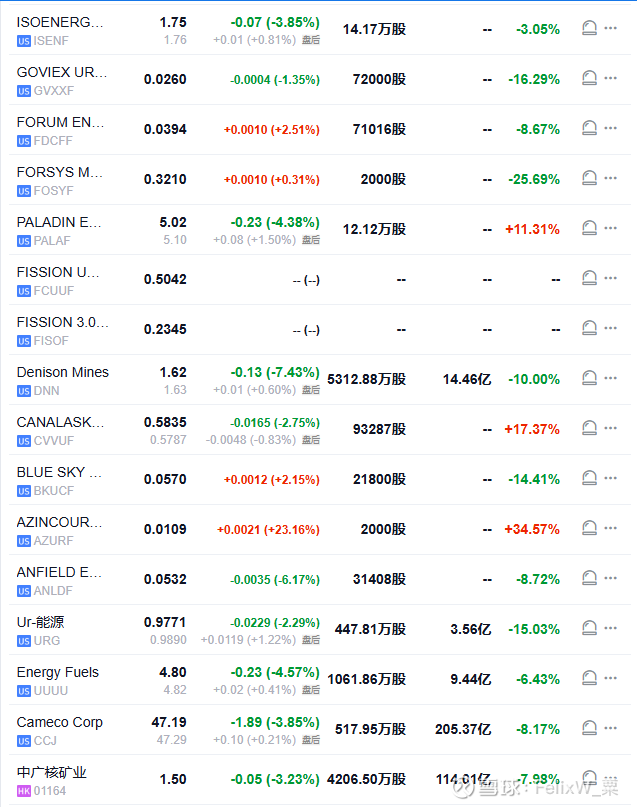This screenshot has width=637, height=807.
Task: Open Cameco Corp stock name
Action: click(x=60, y=722)
